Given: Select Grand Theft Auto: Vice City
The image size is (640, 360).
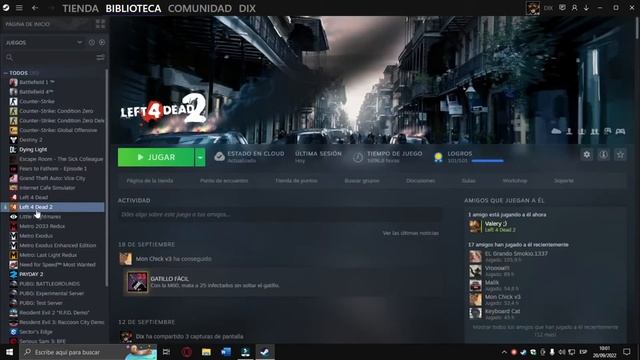Looking at the screenshot, I should tap(52, 178).
